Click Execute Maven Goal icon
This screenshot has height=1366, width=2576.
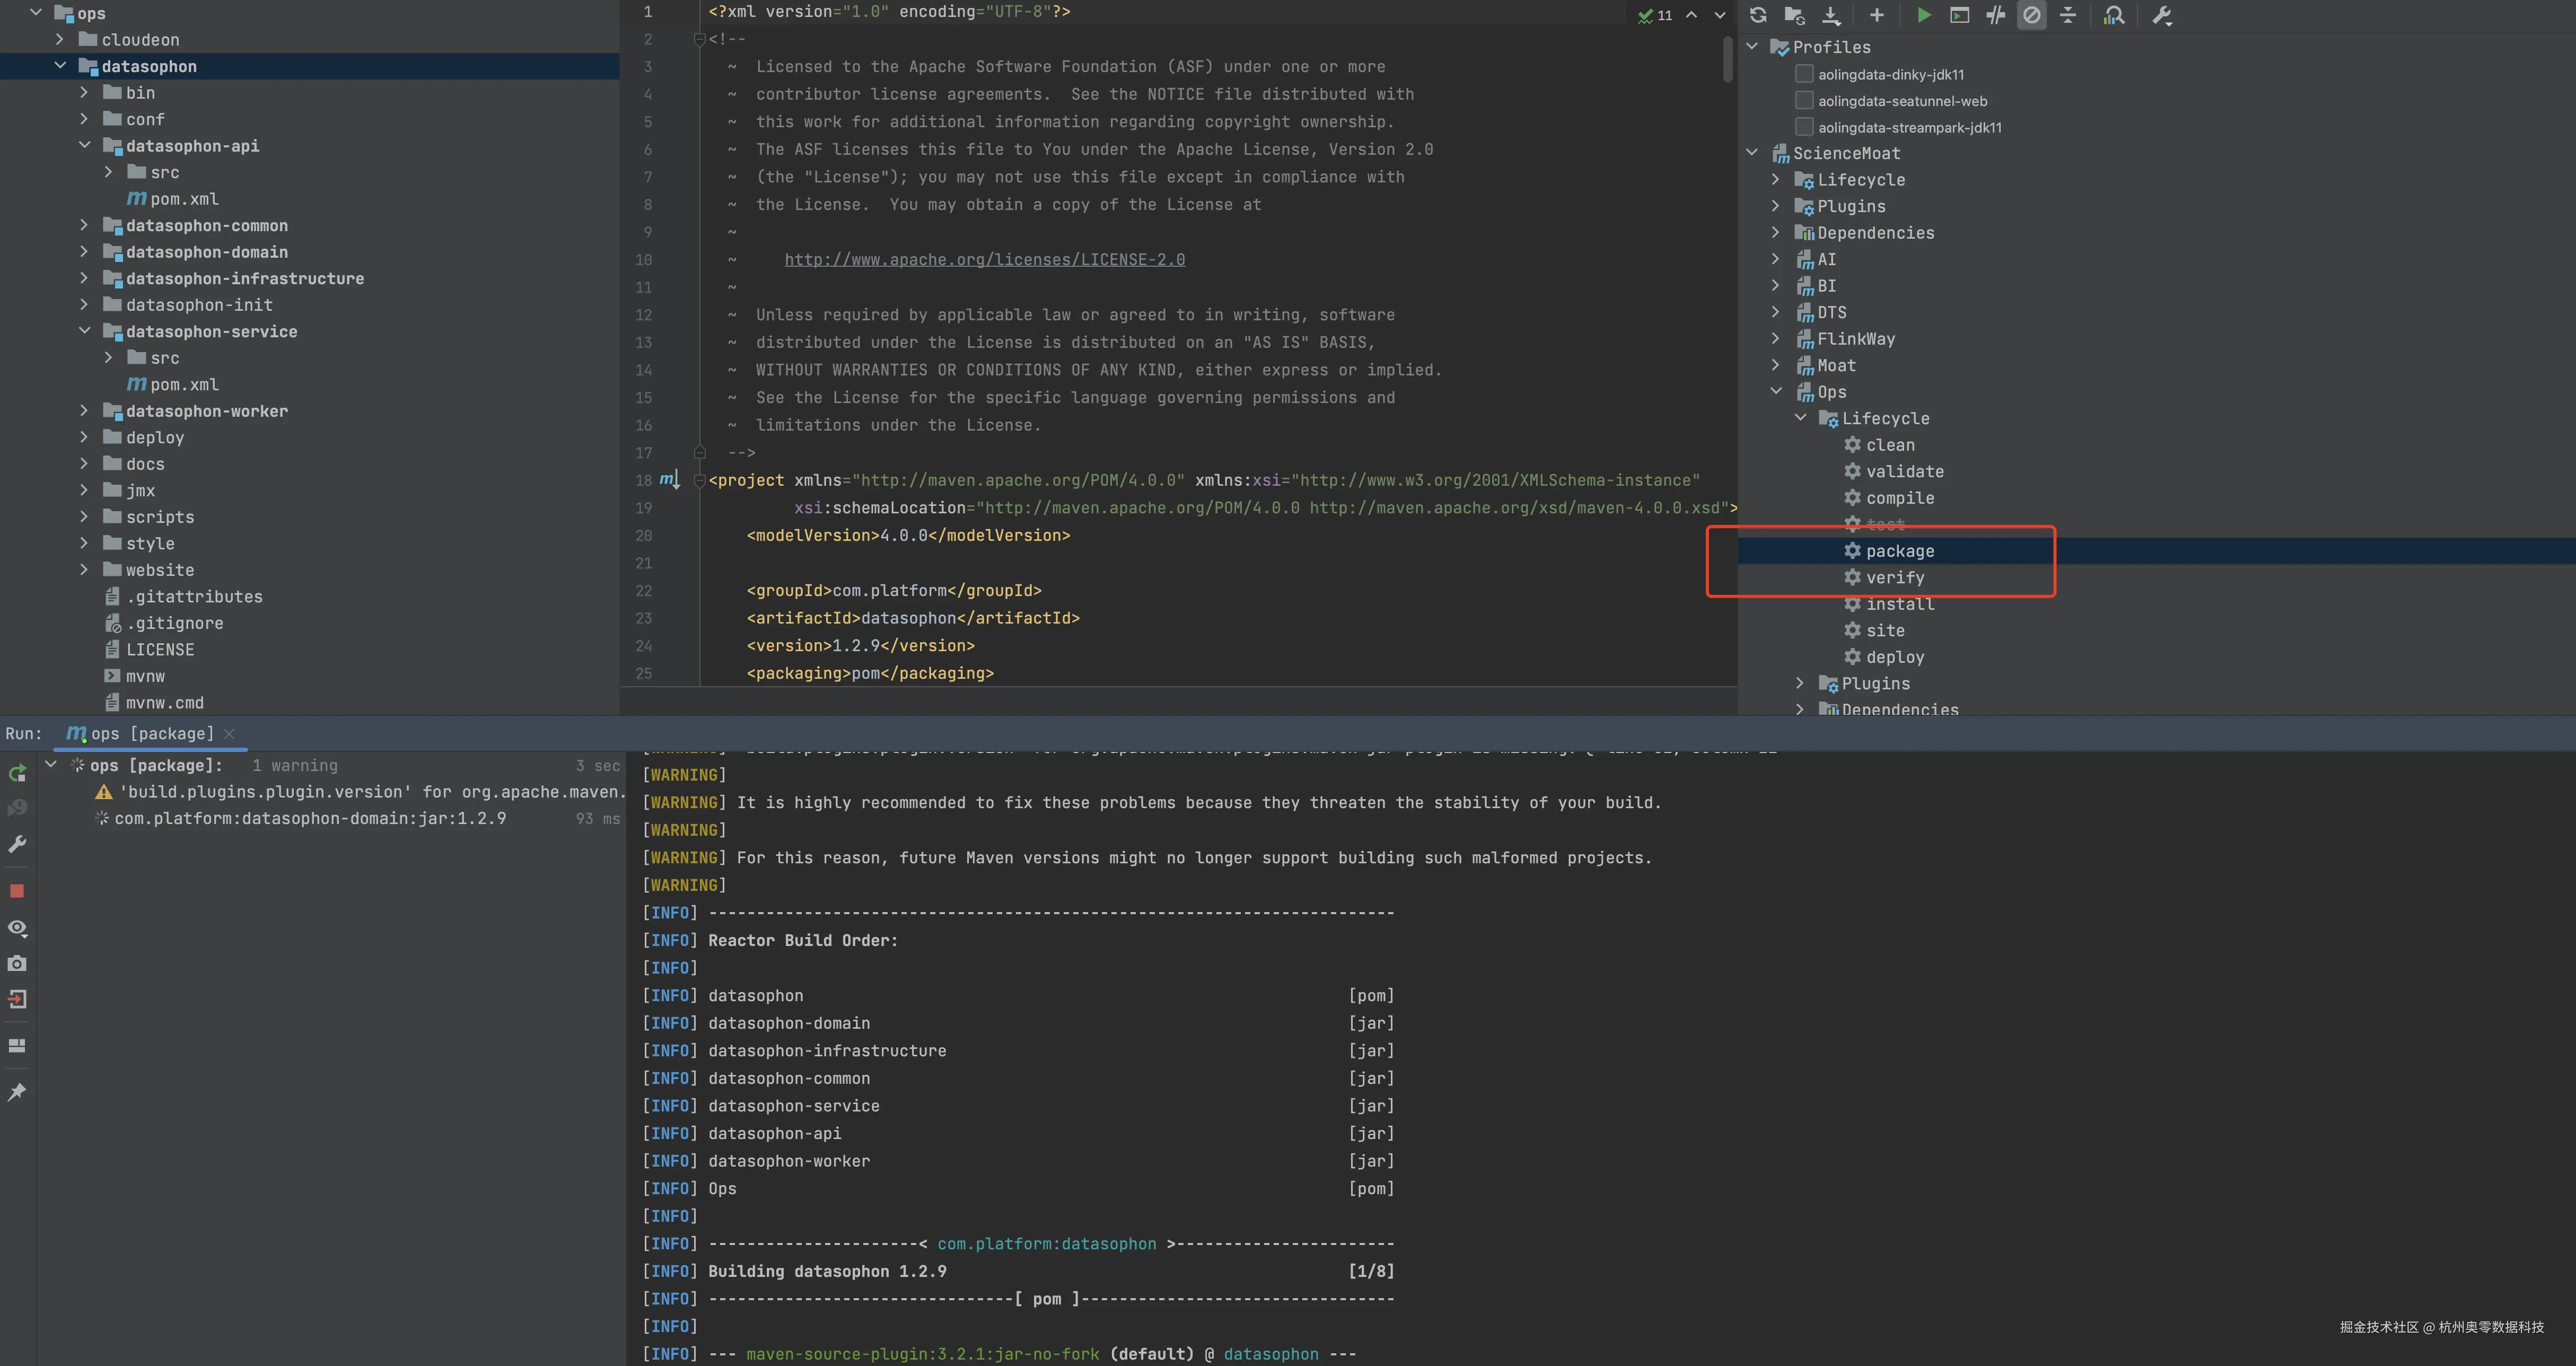click(1959, 15)
